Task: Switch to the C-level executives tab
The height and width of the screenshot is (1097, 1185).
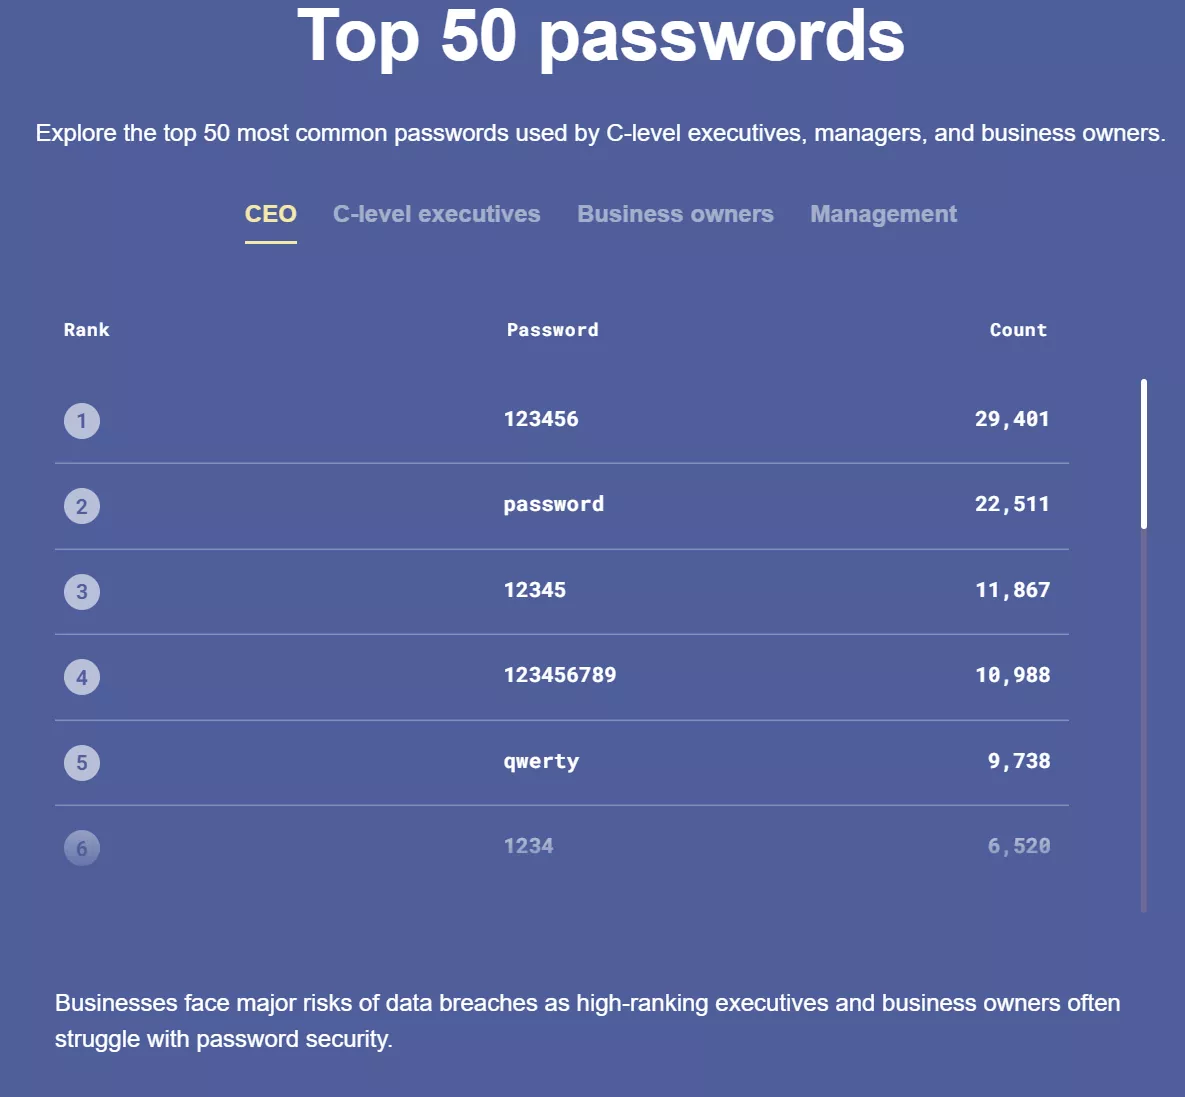Action: point(436,214)
